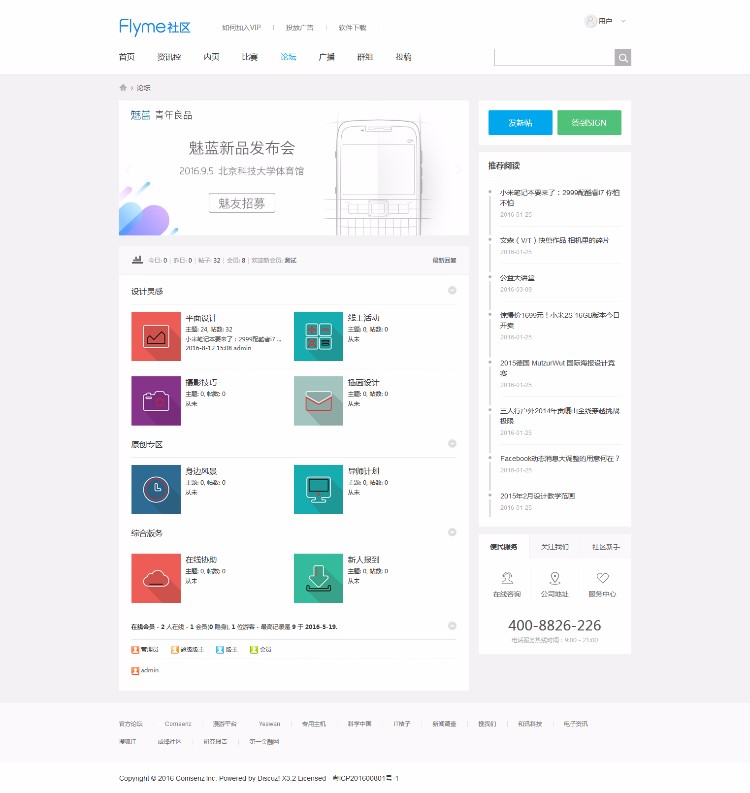
Task: Focus the search input field
Action: [x=554, y=58]
